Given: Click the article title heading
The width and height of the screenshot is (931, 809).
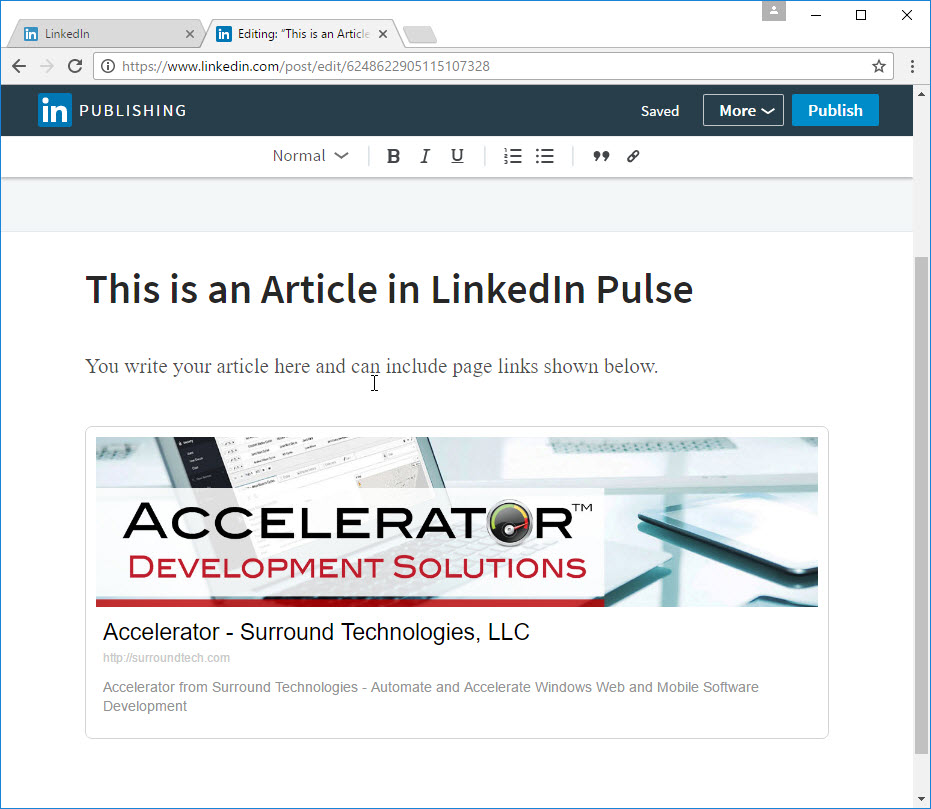Looking at the screenshot, I should point(390,290).
